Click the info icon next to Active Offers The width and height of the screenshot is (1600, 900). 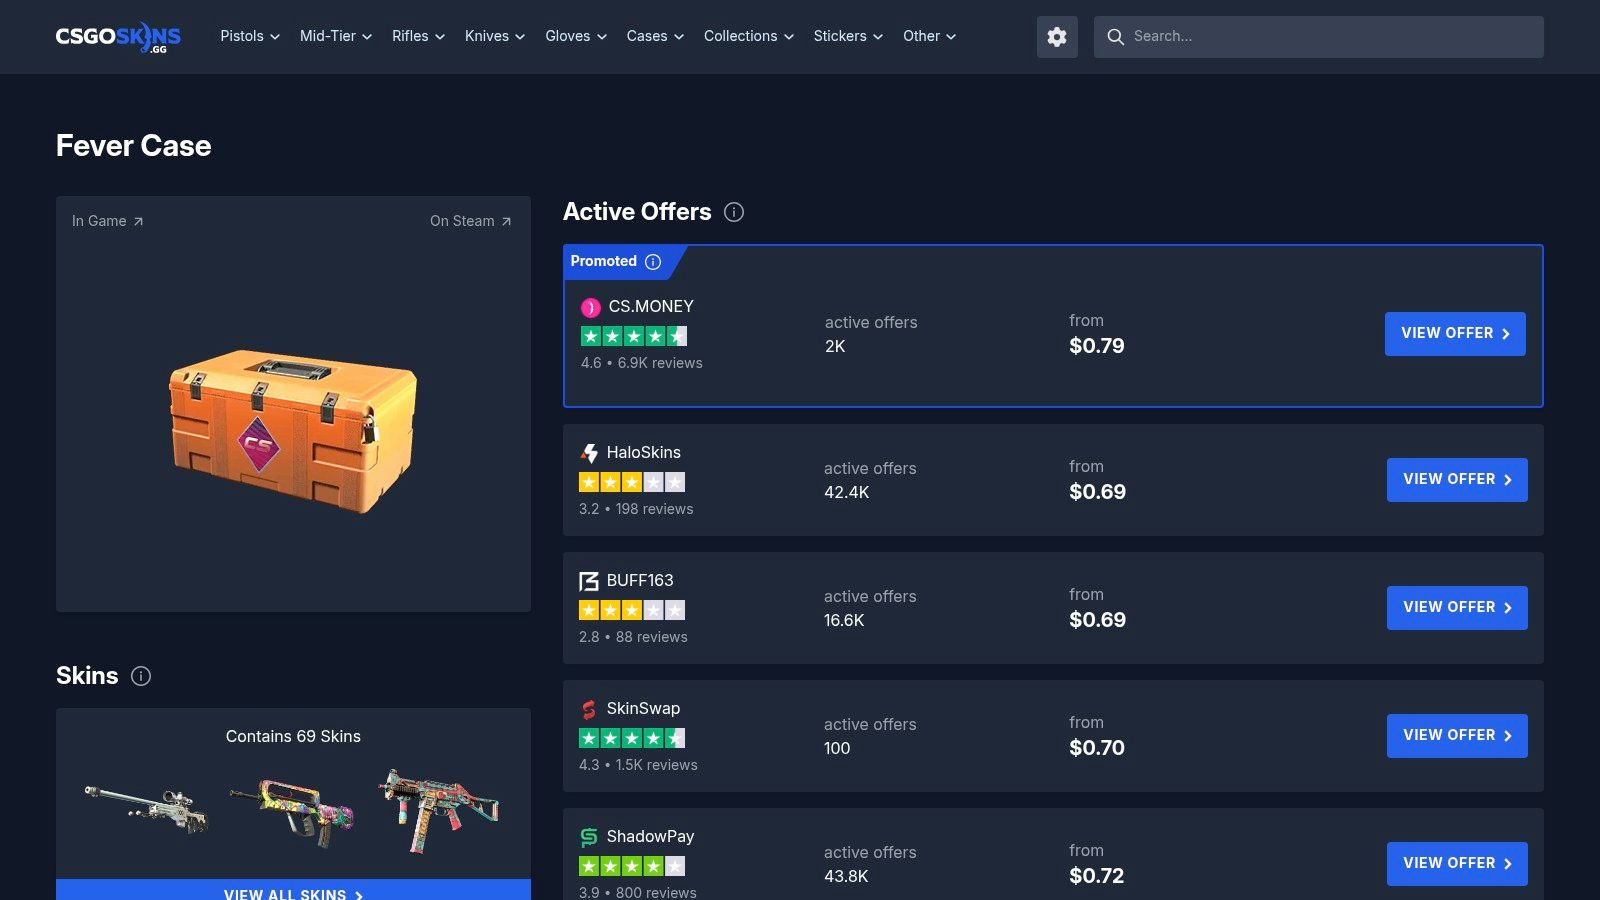click(734, 211)
